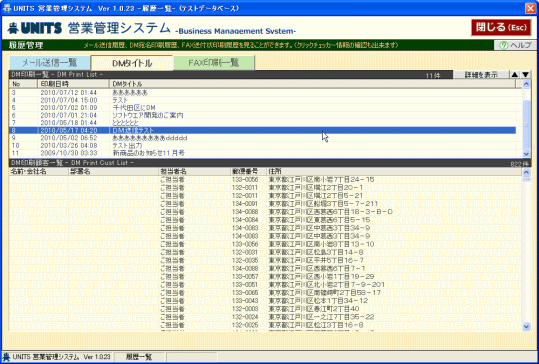This screenshot has height=364, width=539.
Task: Select customer row with address 瑞江2丁目5-21
Action: tap(265, 196)
